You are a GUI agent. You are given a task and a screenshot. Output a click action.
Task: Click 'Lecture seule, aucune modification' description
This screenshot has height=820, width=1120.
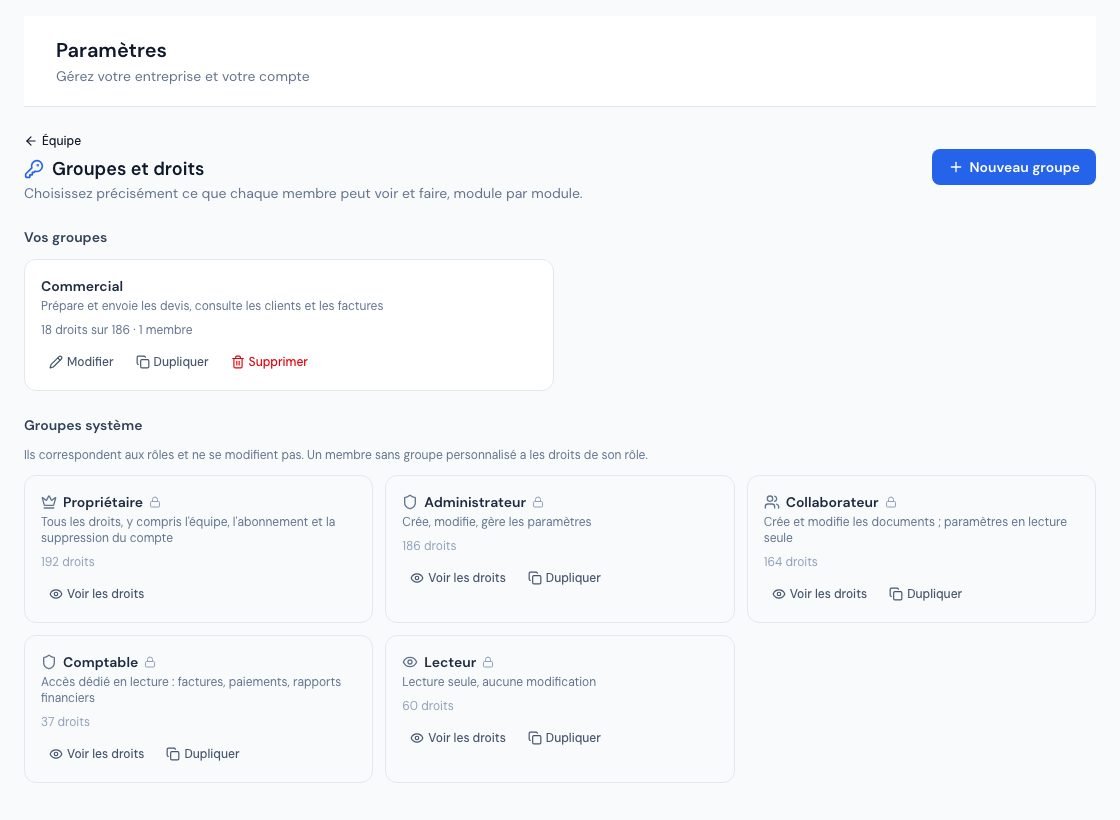click(499, 682)
